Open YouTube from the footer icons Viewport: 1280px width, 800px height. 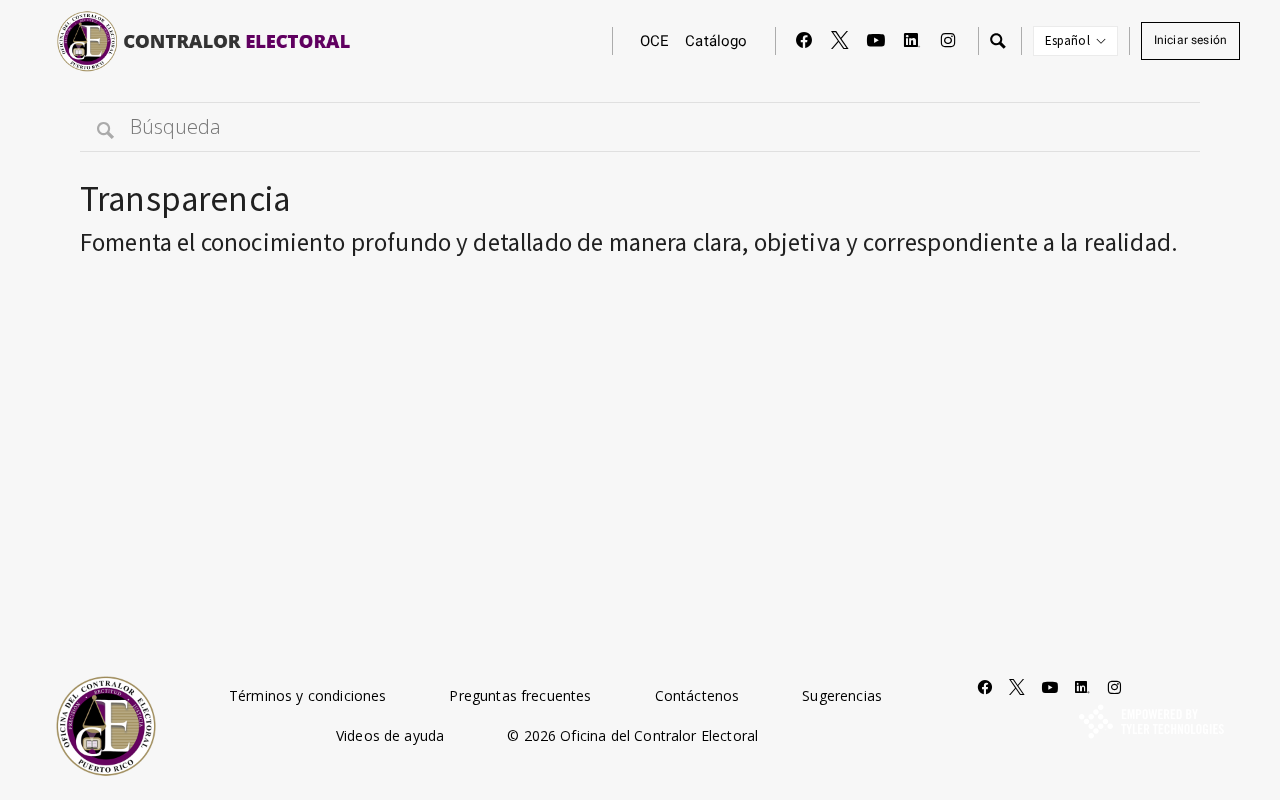point(1050,687)
